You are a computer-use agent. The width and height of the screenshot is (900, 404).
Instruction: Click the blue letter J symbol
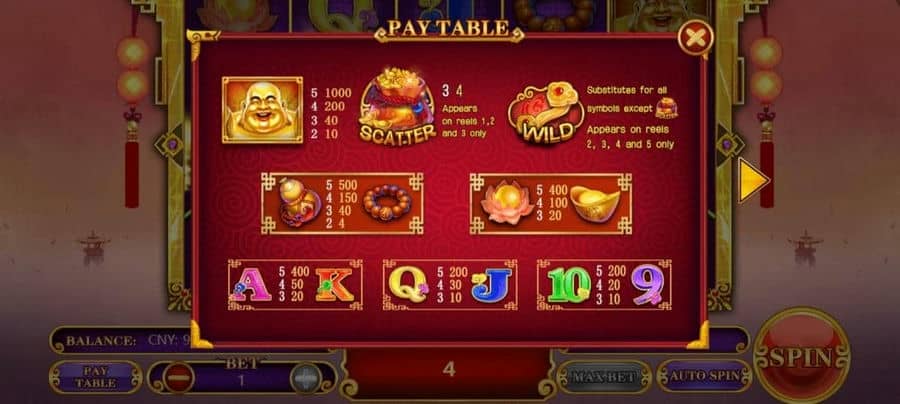[x=491, y=284]
